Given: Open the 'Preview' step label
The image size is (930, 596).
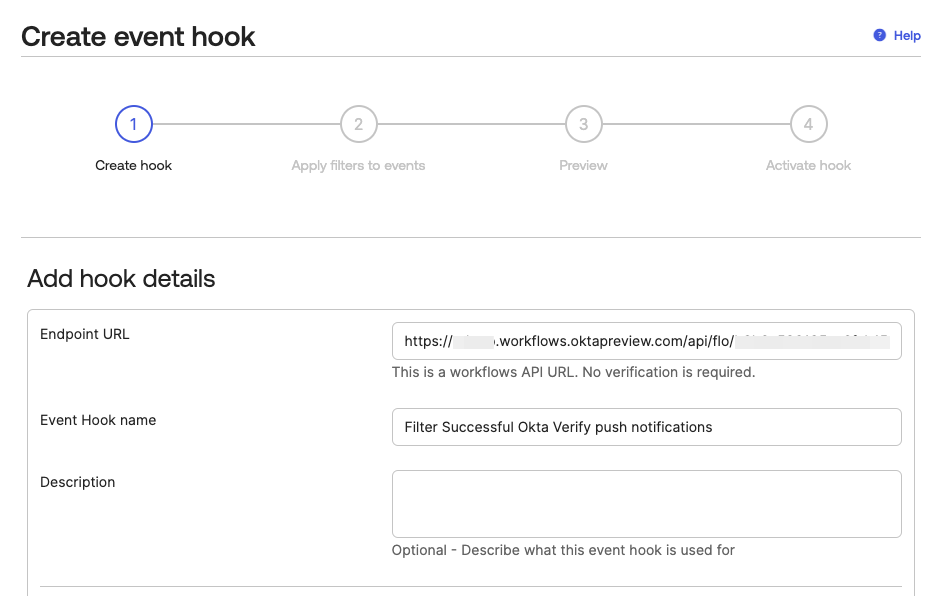Looking at the screenshot, I should (583, 165).
